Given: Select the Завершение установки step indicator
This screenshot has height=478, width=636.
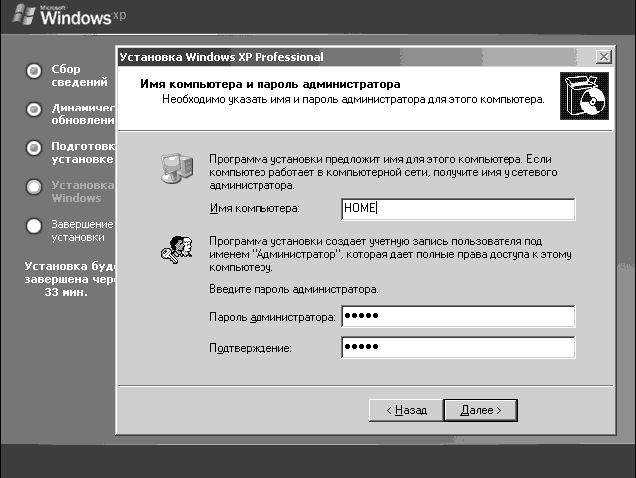Looking at the screenshot, I should tap(34, 226).
